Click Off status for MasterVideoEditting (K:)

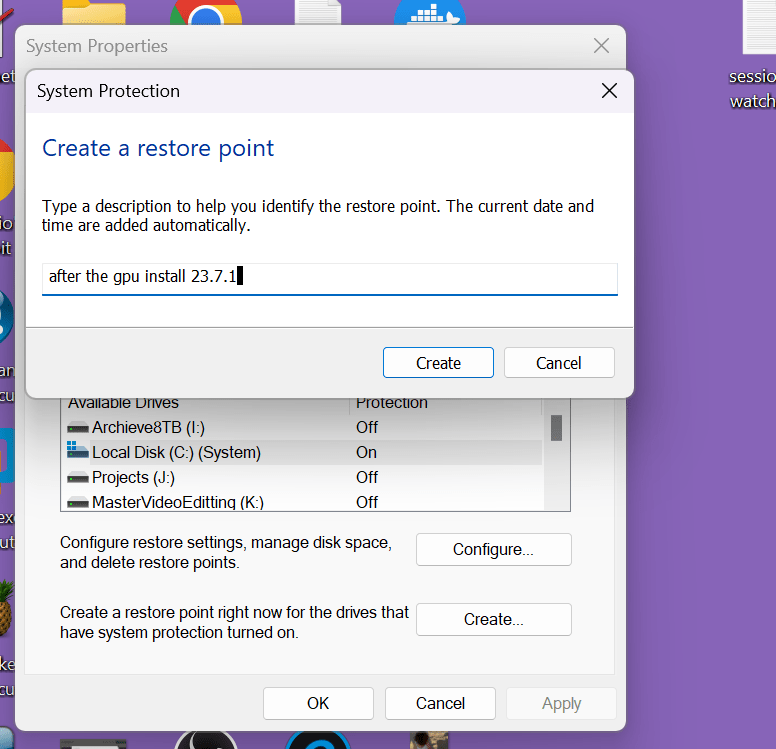click(x=367, y=502)
